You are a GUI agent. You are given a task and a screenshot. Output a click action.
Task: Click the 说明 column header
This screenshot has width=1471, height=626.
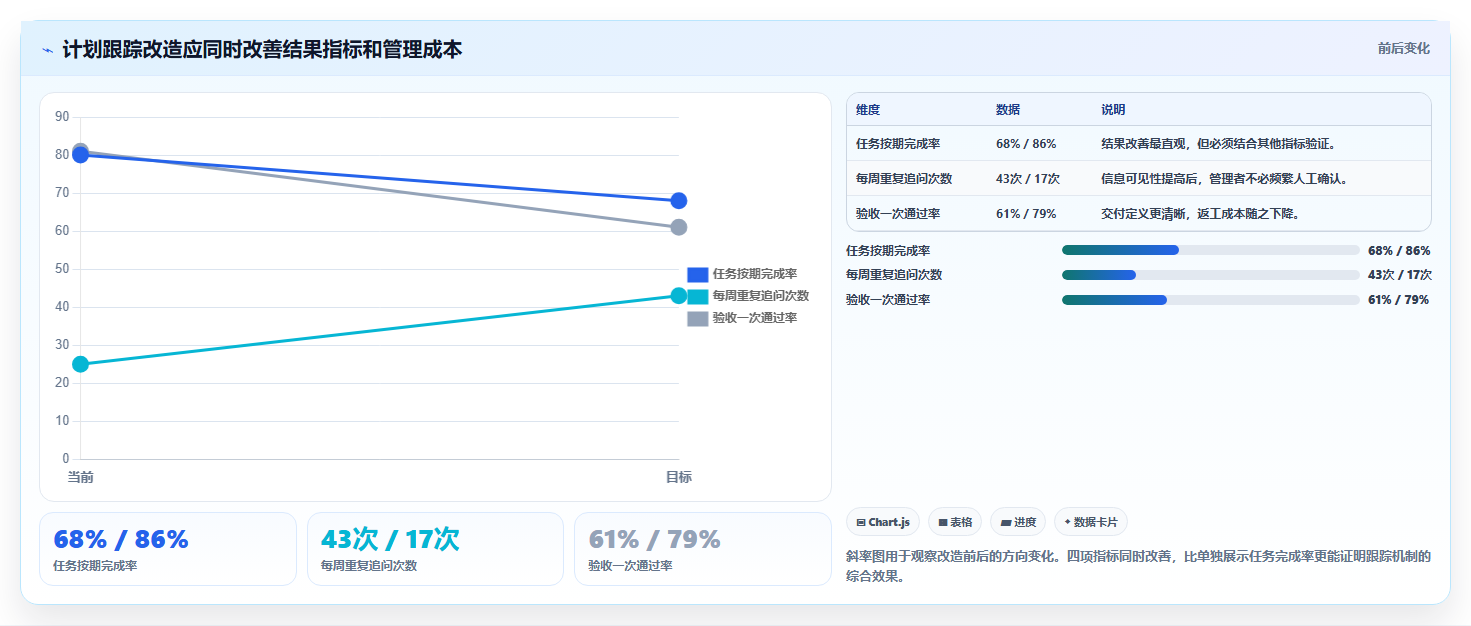[1113, 110]
